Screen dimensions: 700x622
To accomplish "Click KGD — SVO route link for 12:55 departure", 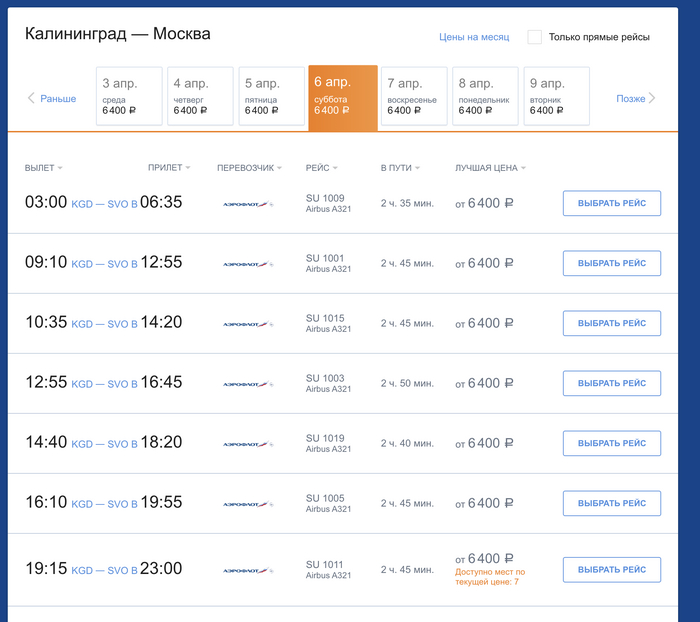I will pos(104,384).
